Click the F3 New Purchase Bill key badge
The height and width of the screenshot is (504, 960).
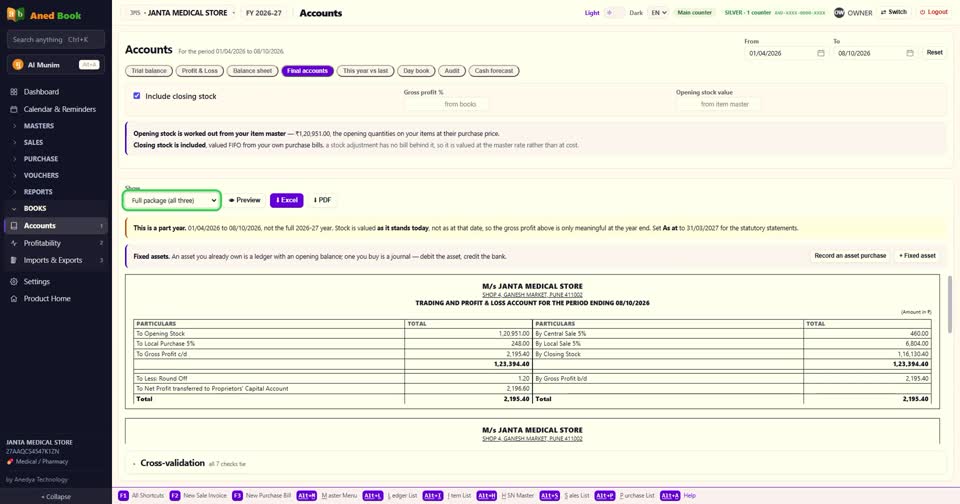(x=237, y=495)
